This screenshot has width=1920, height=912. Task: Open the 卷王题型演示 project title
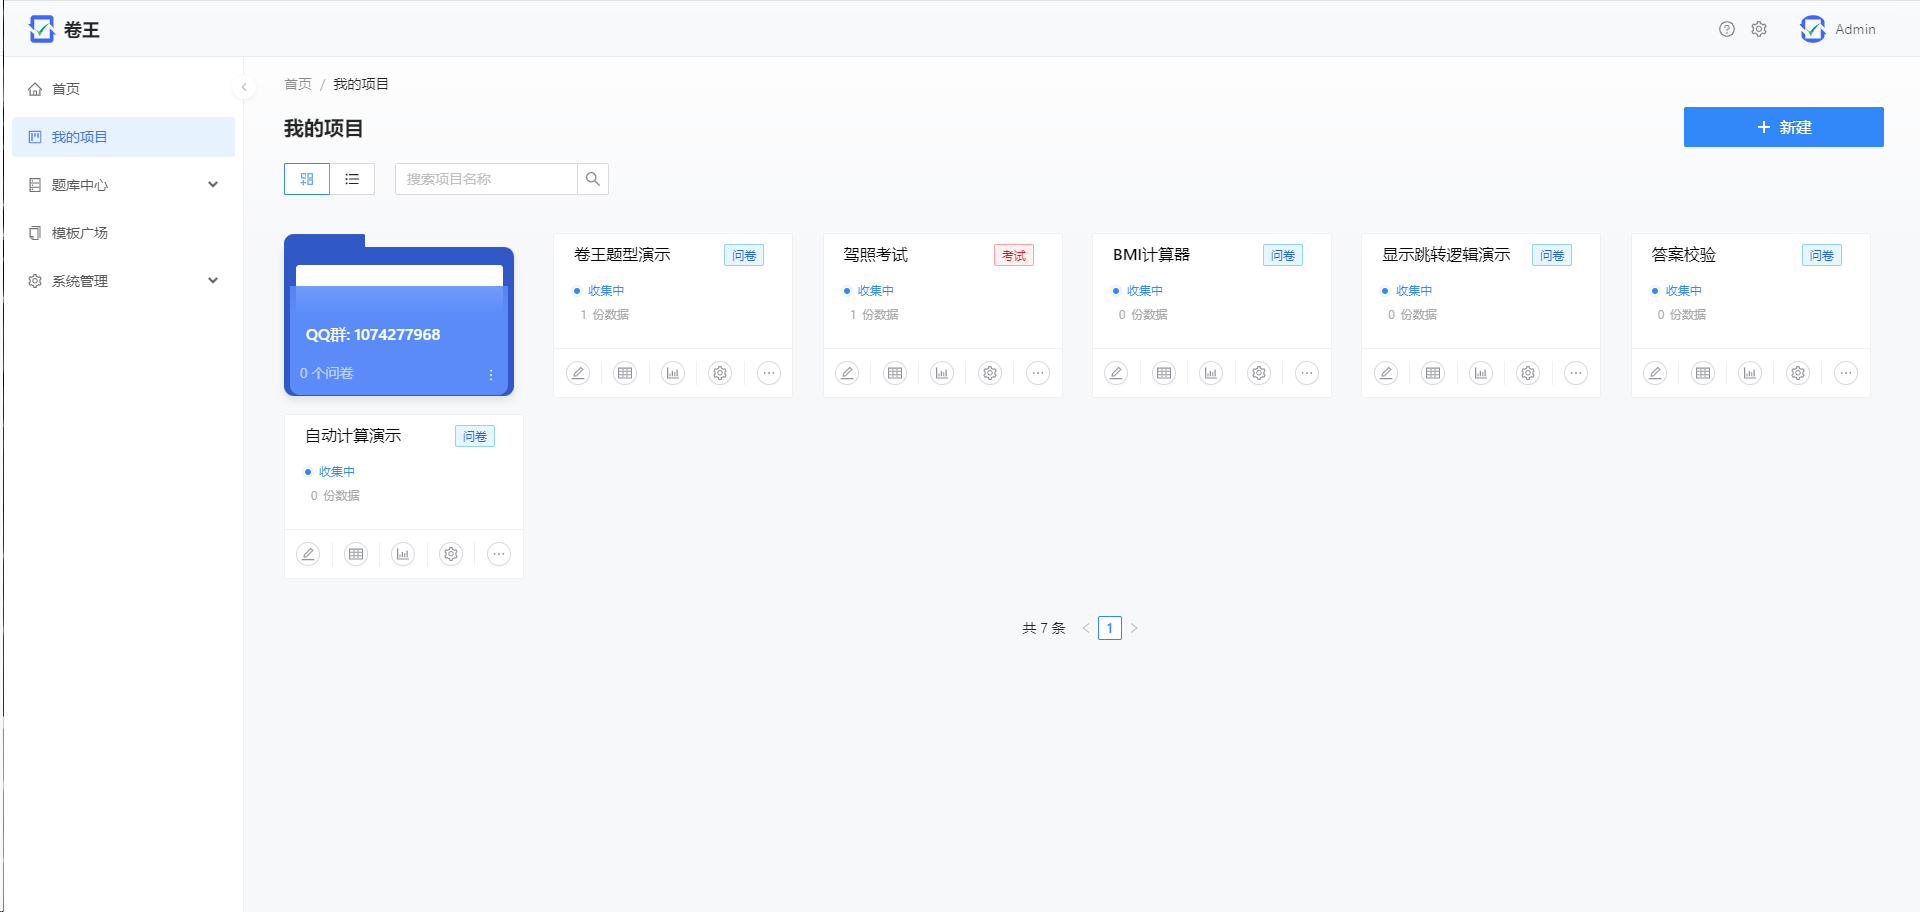point(622,255)
